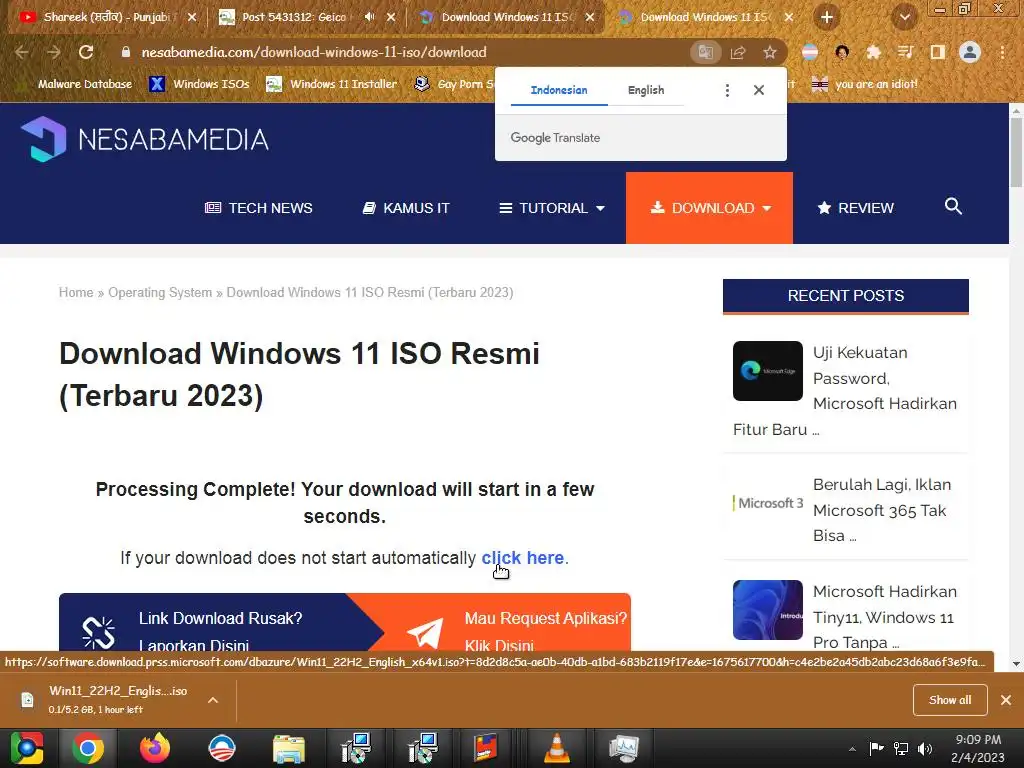Open Chrome's three-dot menu
The width and height of the screenshot is (1024, 768).
click(1002, 52)
